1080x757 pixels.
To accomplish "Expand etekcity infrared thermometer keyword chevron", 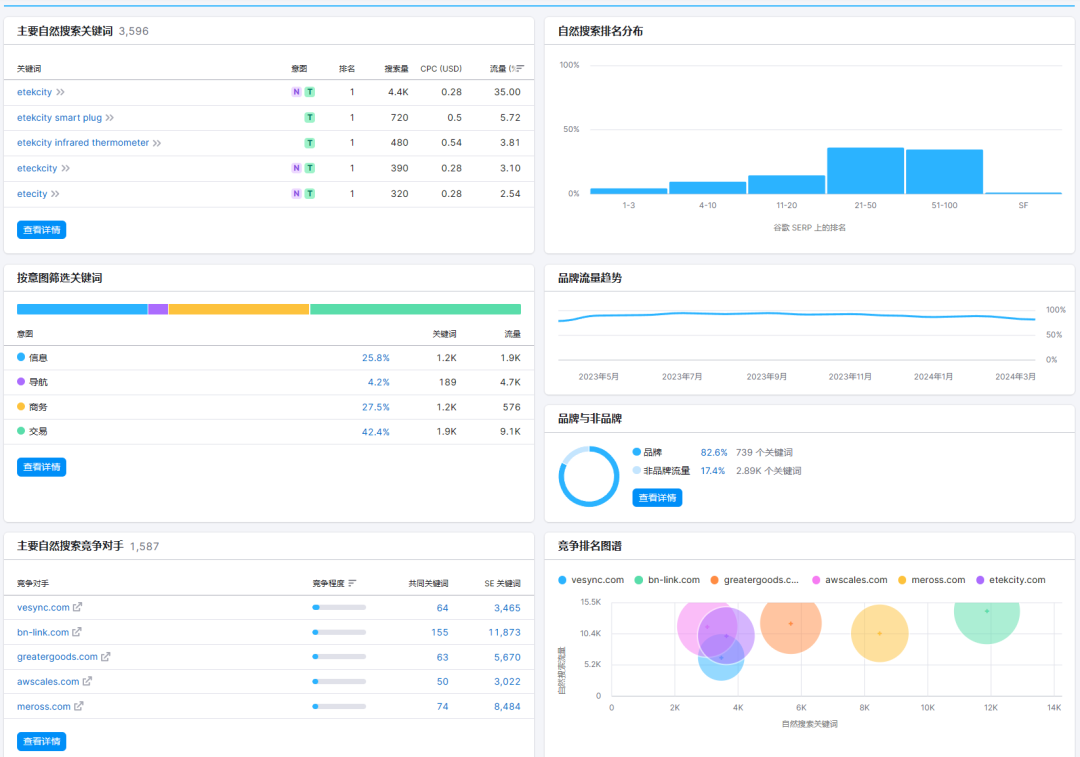I will coord(157,143).
